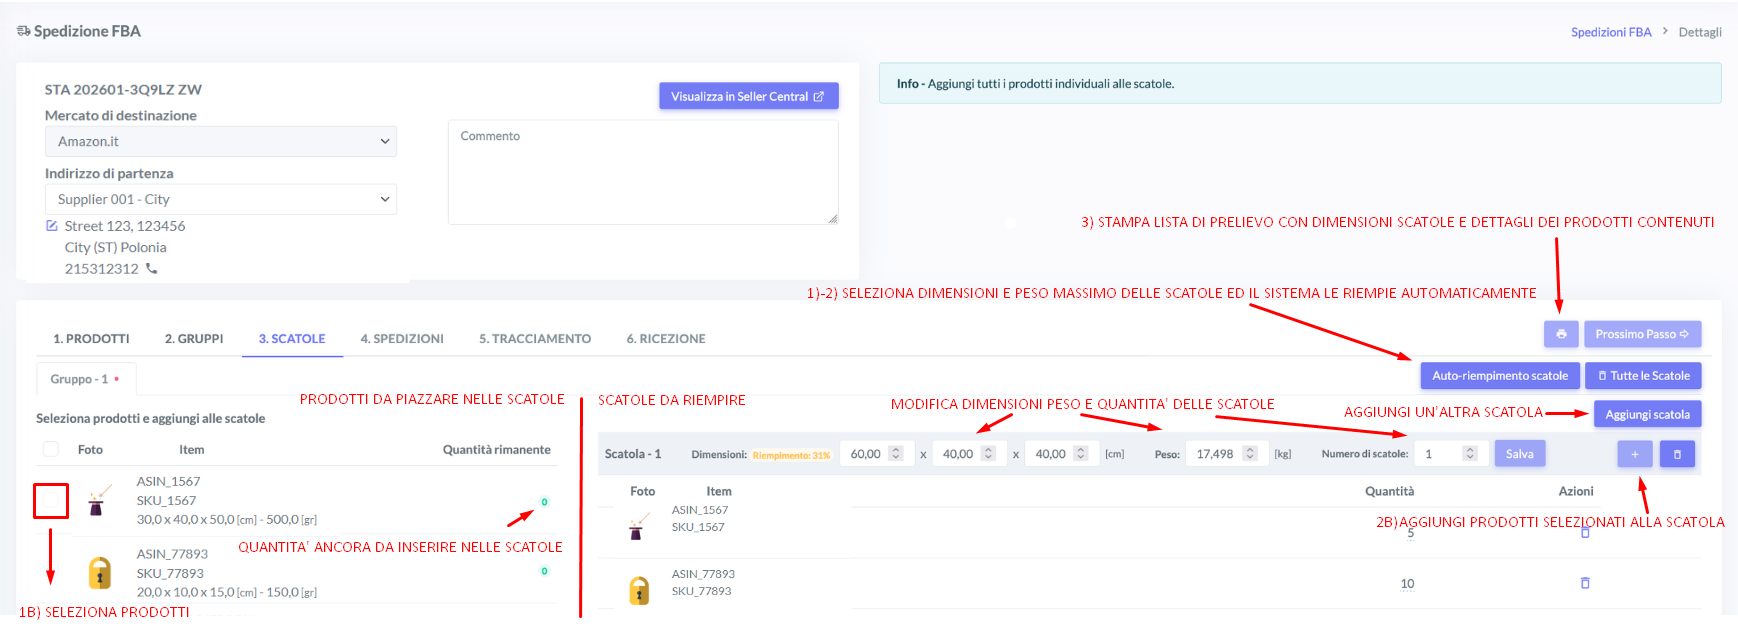Tick the select-all checkbox beside Foto header
The width and height of the screenshot is (1738, 628).
(51, 449)
